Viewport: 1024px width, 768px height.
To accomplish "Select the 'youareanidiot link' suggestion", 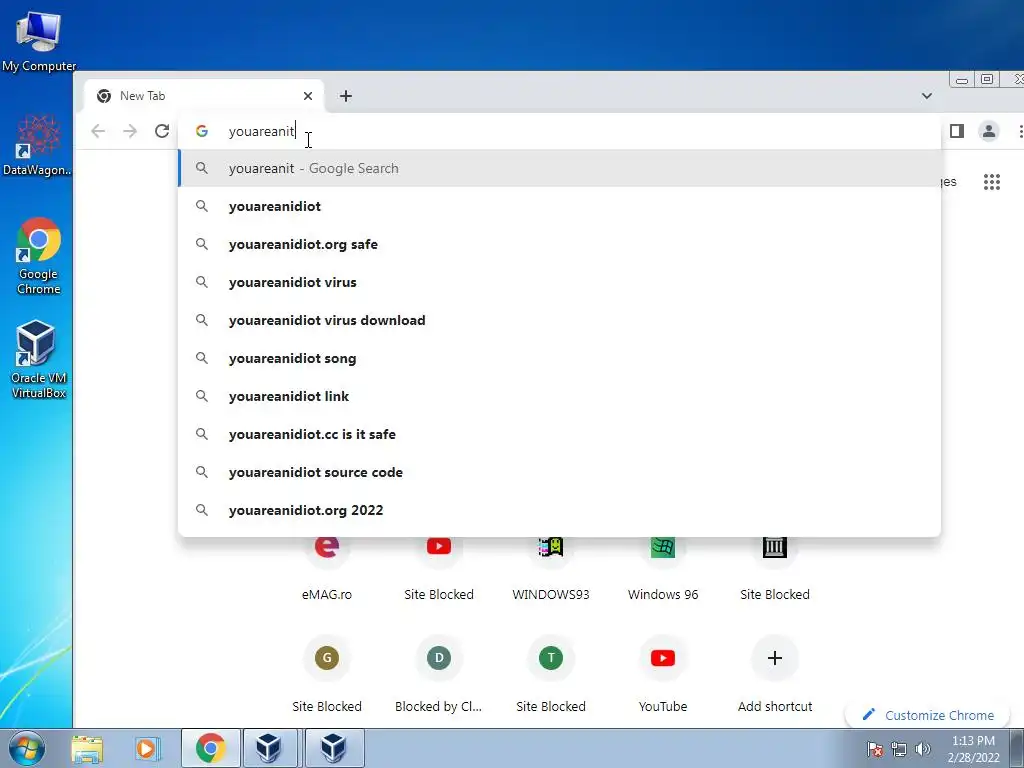I will pos(560,396).
